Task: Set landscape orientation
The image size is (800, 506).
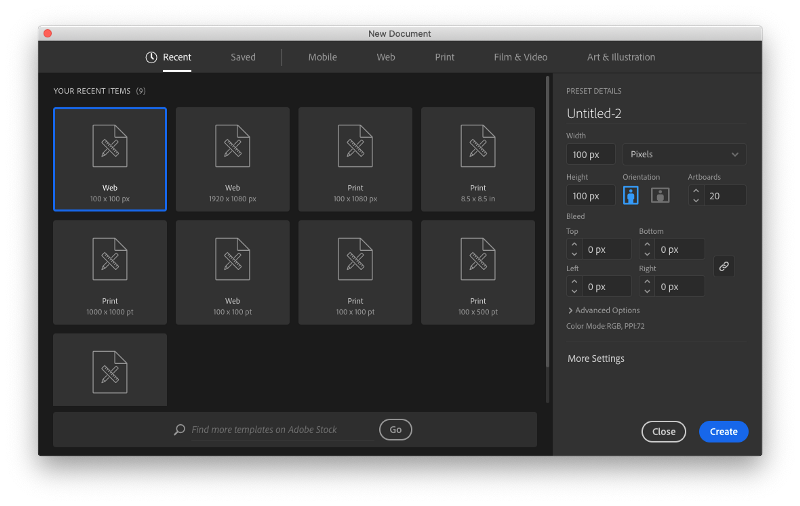Action: (660, 195)
